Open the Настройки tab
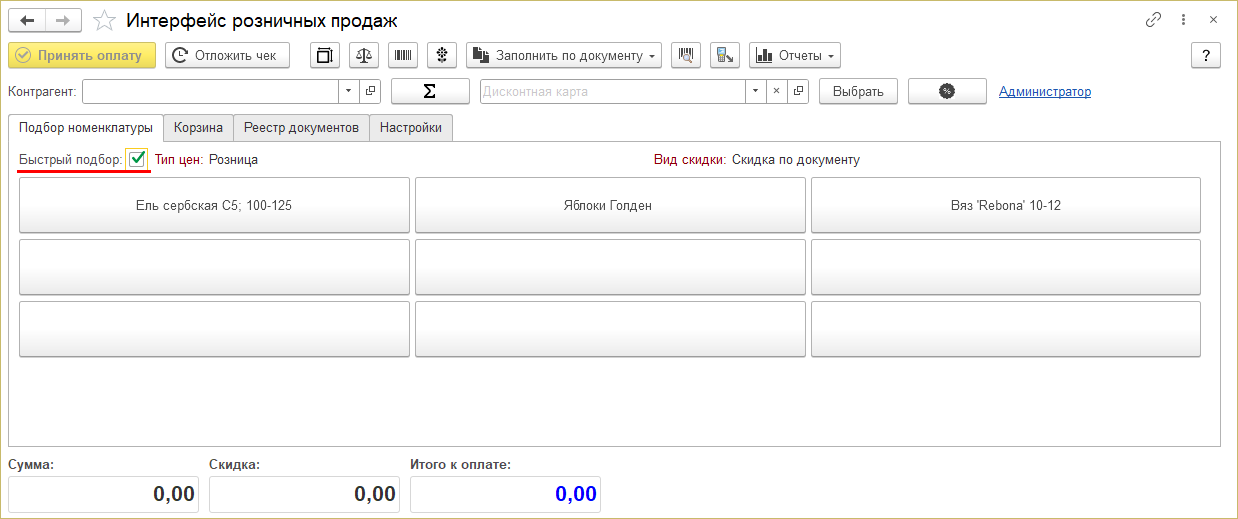The width and height of the screenshot is (1238, 519). (411, 128)
